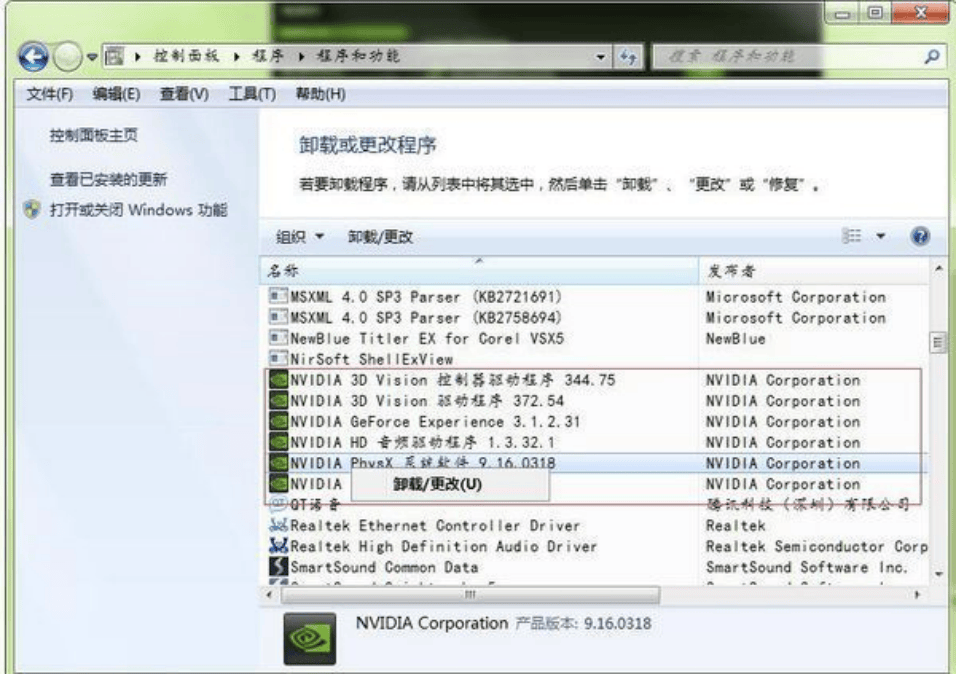This screenshot has width=957, height=675.
Task: Open the 编辑(E) menu
Action: click(116, 94)
